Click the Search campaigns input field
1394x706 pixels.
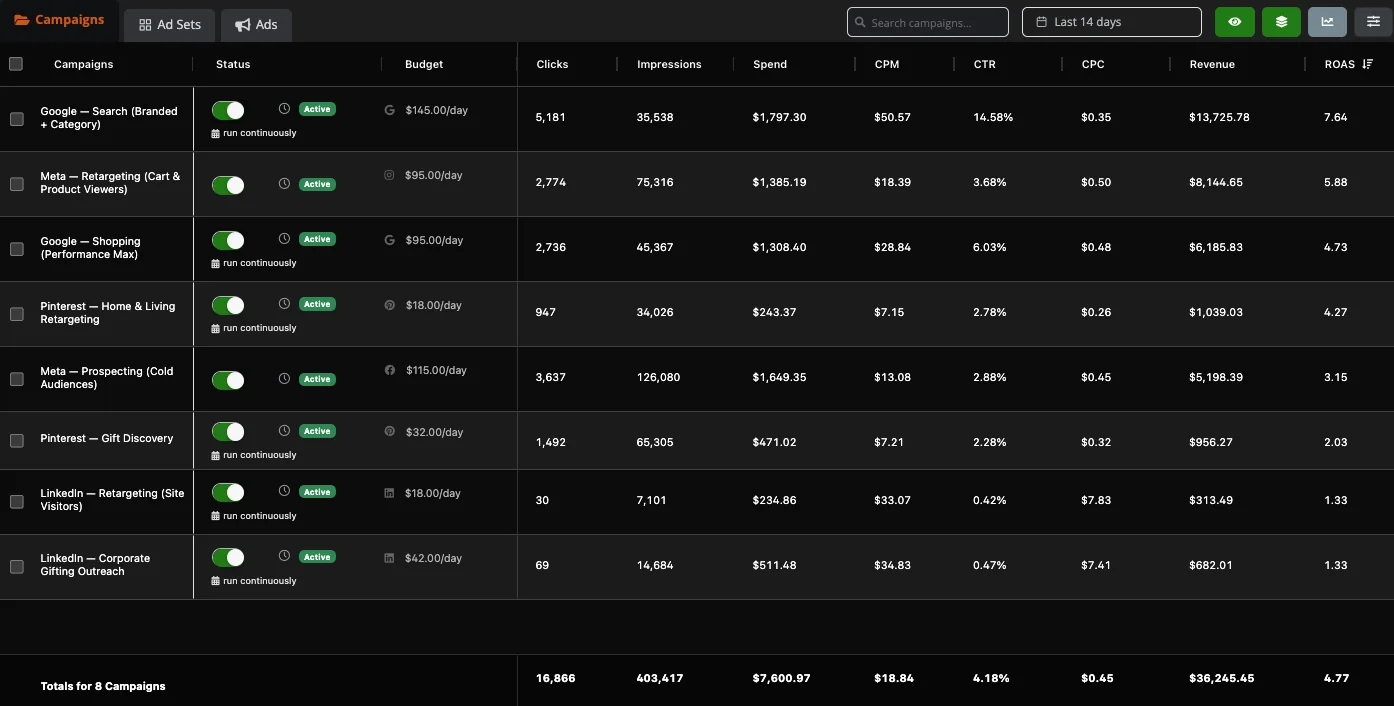(x=928, y=22)
